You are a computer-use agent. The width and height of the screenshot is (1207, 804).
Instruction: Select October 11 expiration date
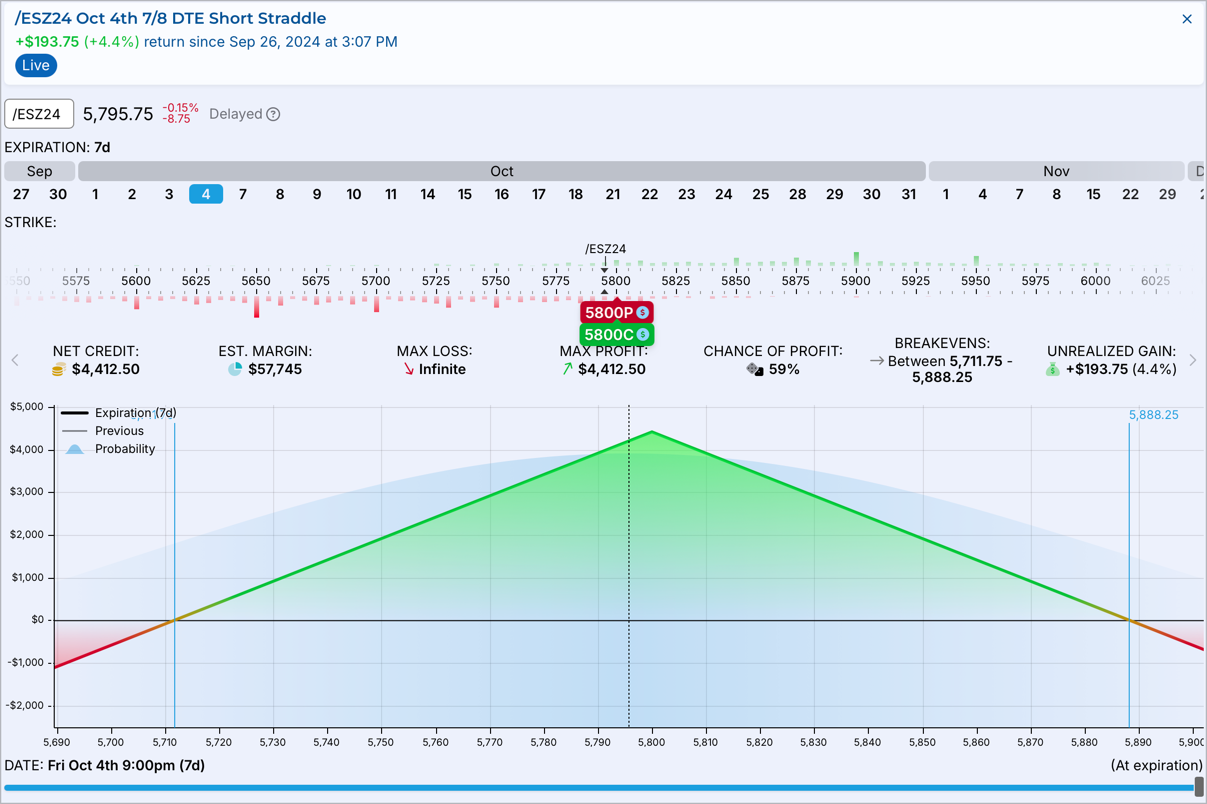tap(390, 194)
